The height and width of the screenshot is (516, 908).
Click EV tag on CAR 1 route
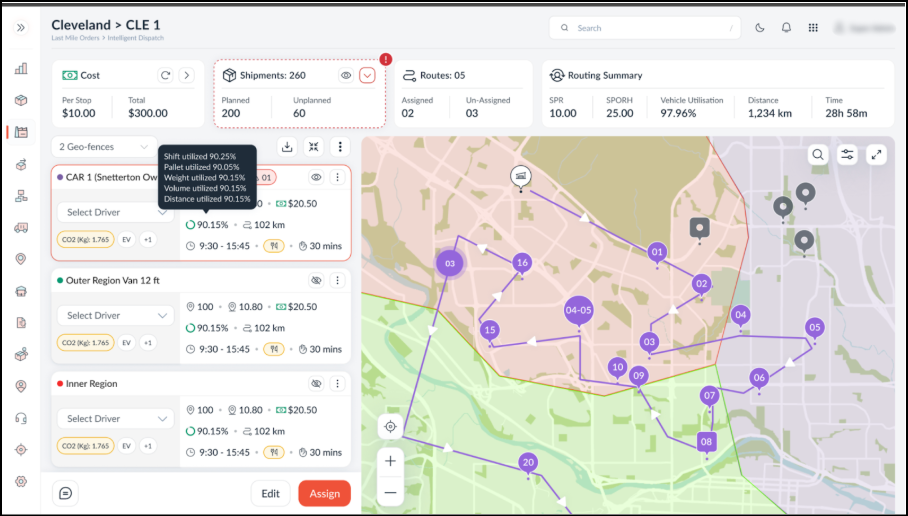tap(126, 239)
